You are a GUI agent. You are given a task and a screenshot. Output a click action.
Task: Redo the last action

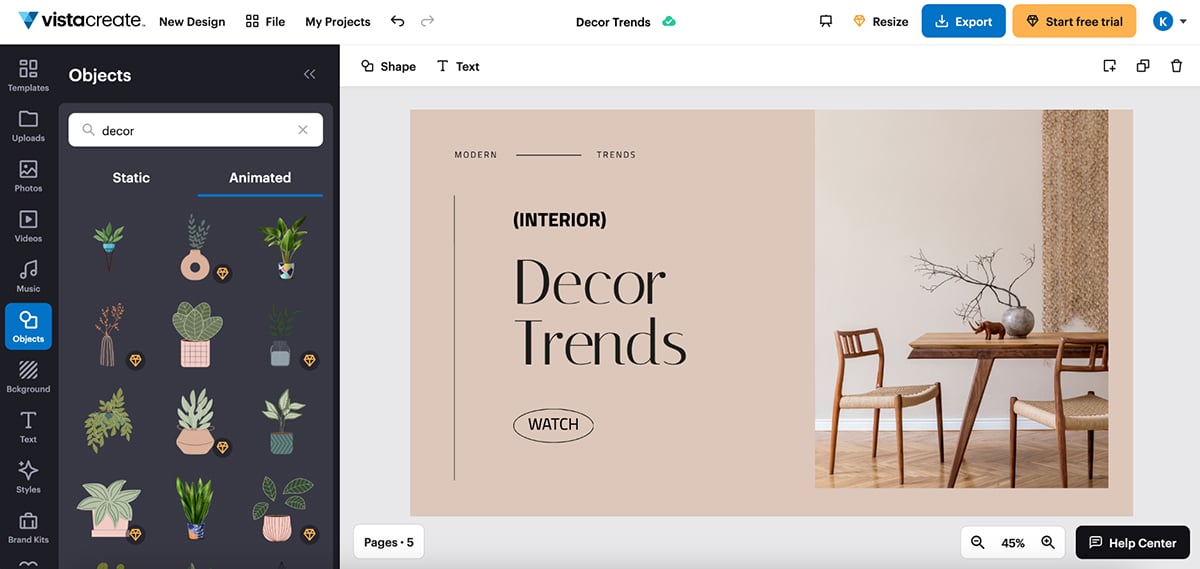427,21
